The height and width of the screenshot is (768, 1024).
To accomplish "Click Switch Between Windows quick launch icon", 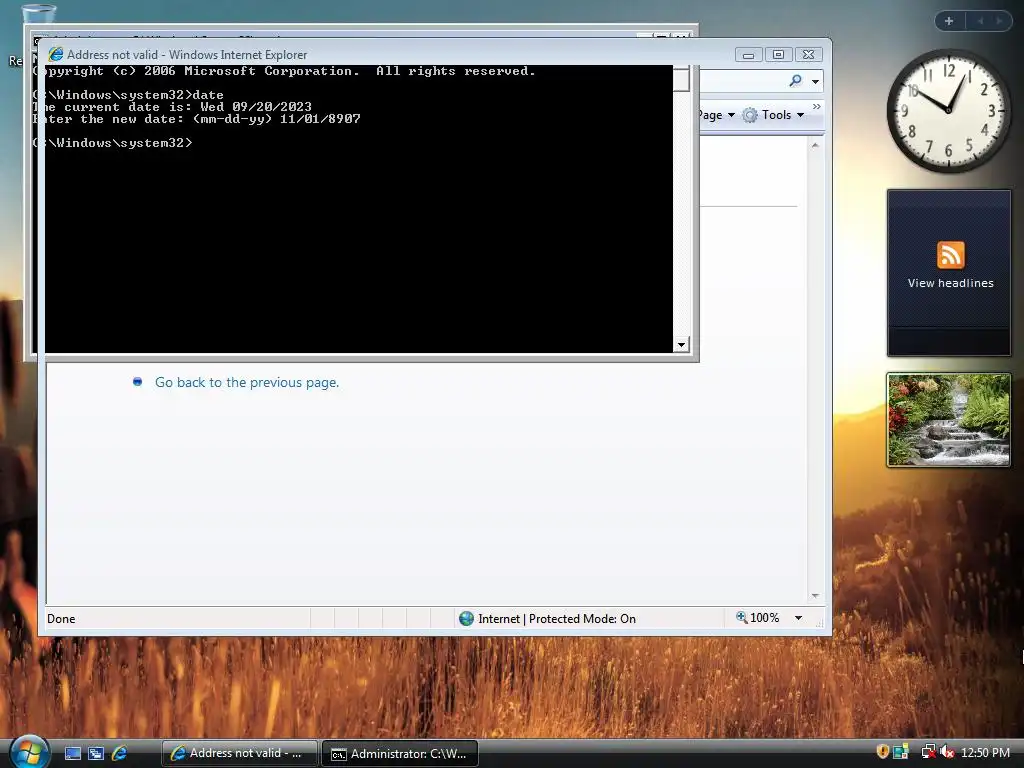I will (x=96, y=753).
